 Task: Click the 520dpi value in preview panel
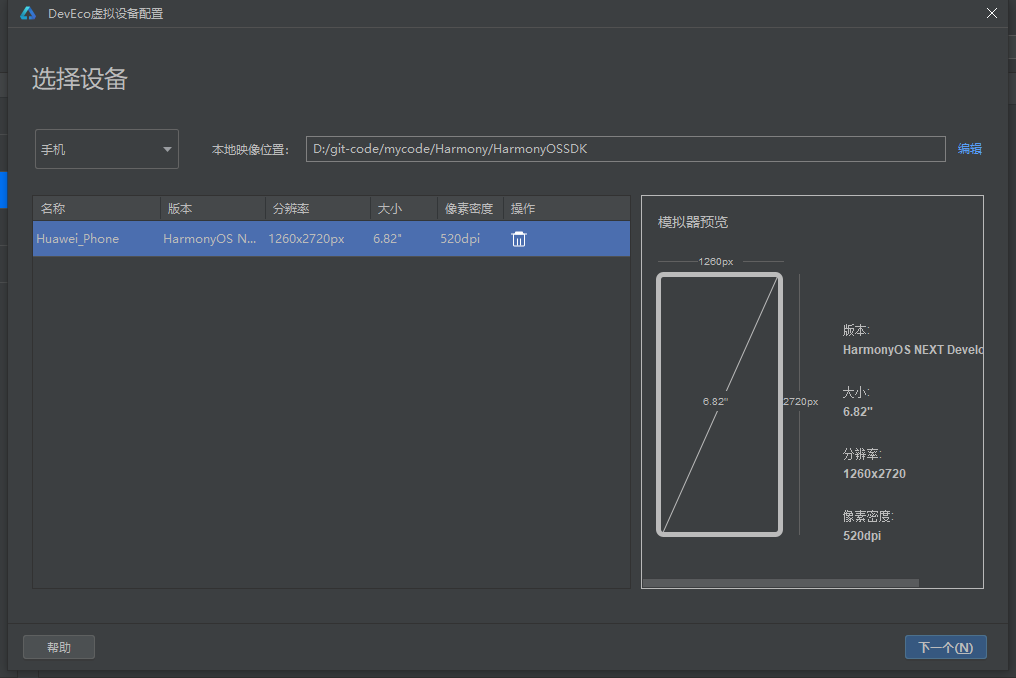862,536
